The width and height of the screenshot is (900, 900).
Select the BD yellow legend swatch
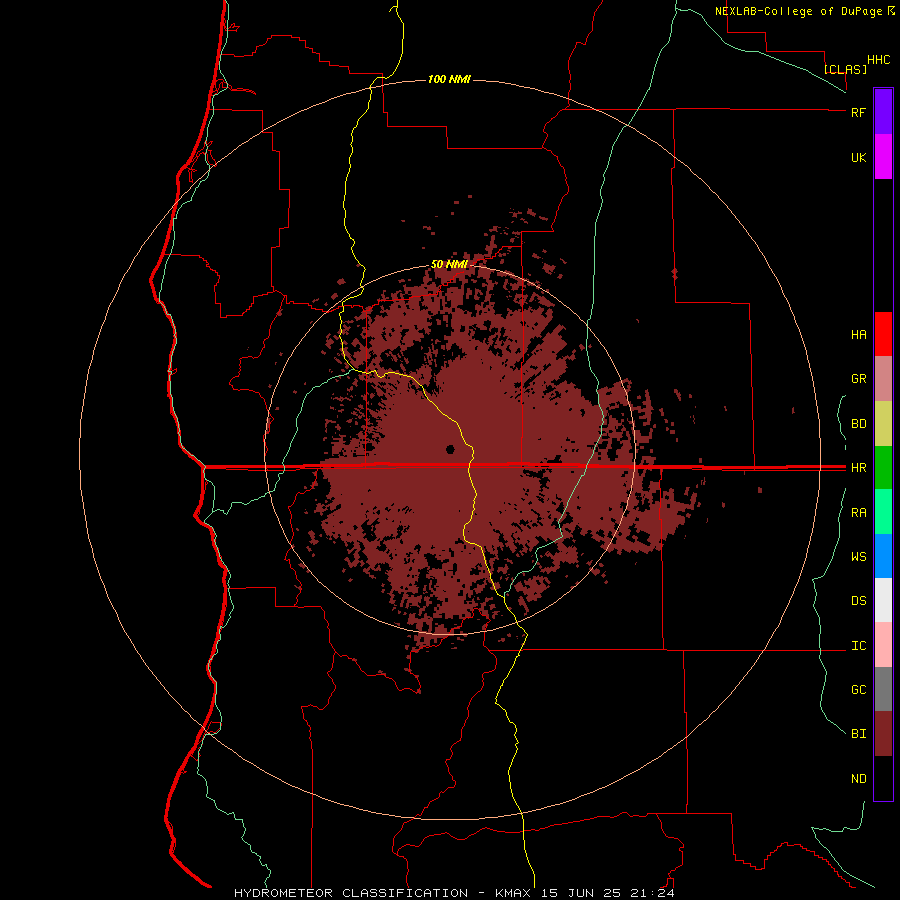pos(883,424)
